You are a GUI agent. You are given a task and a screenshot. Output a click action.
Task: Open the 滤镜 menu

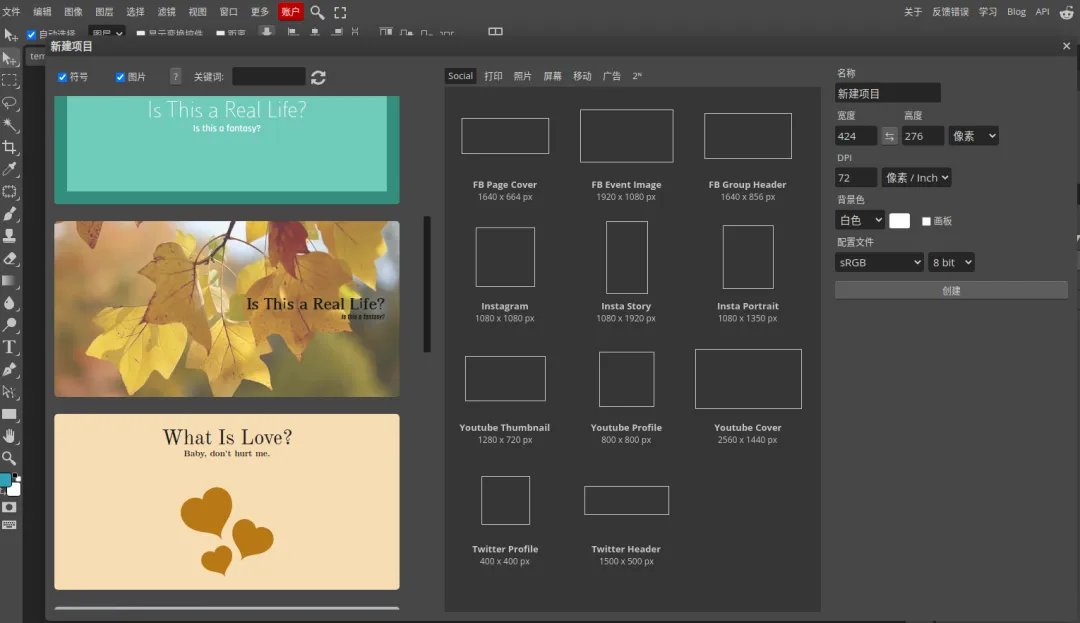(166, 12)
